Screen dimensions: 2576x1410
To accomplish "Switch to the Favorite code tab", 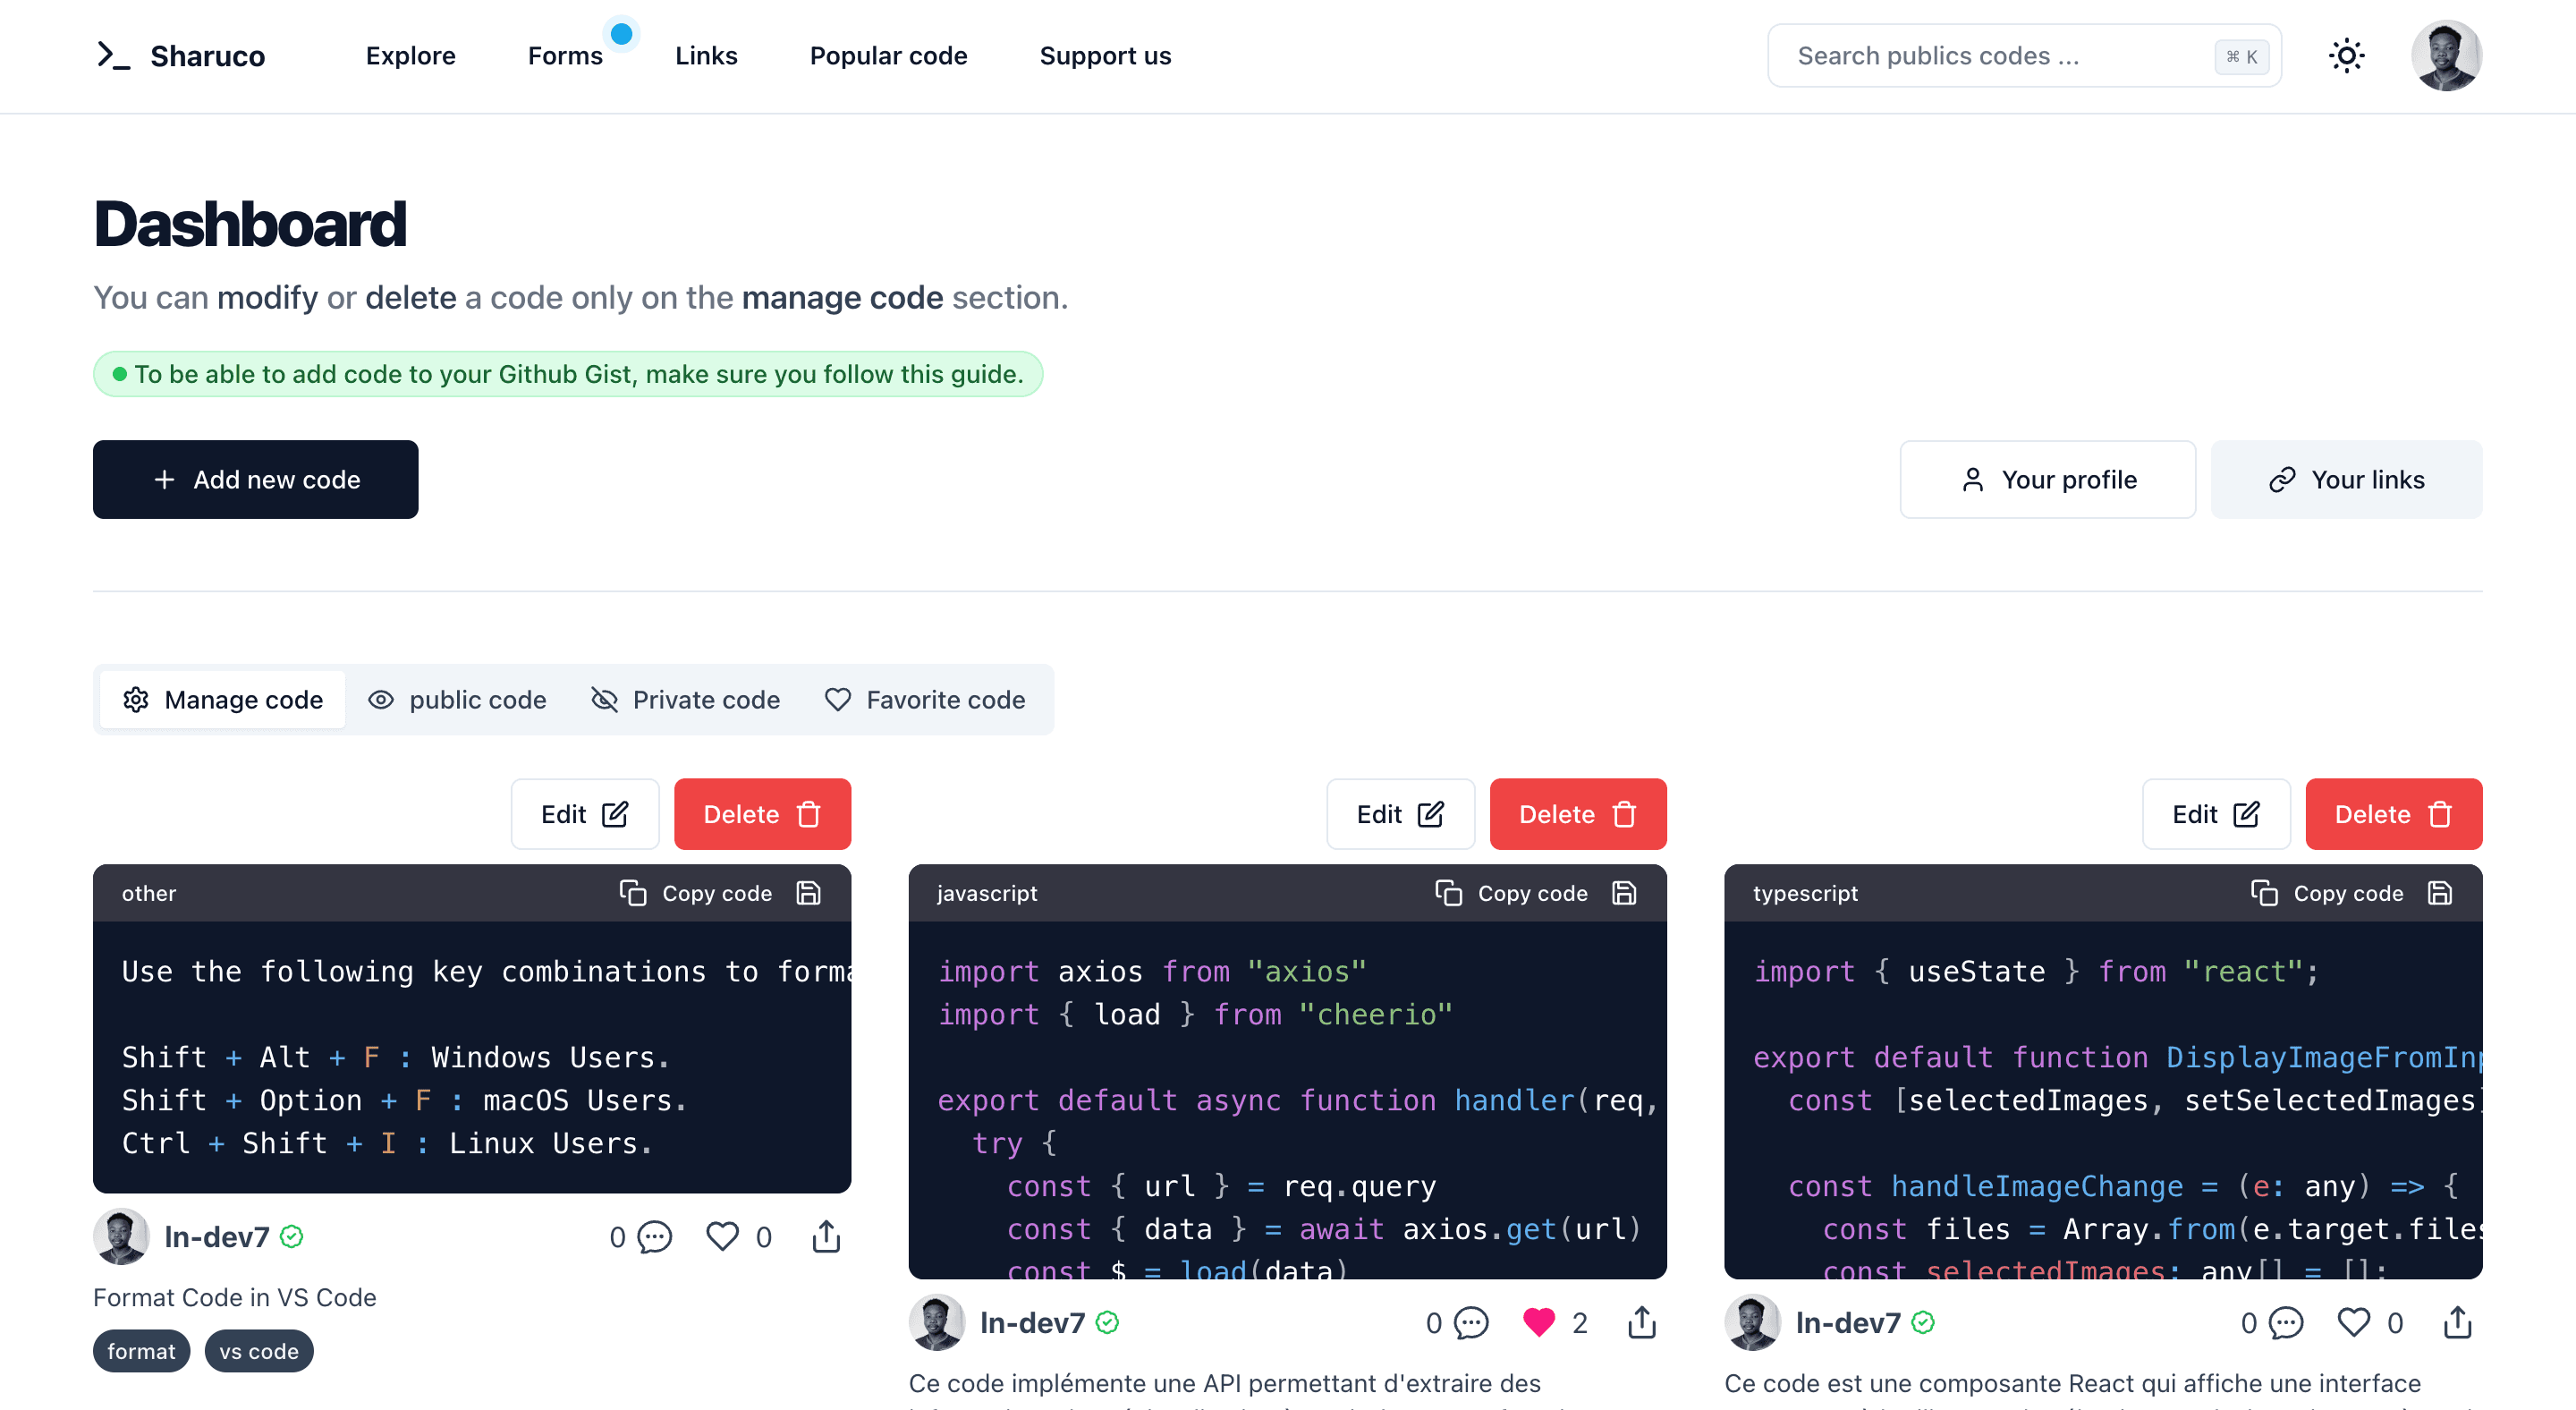I will tap(924, 700).
